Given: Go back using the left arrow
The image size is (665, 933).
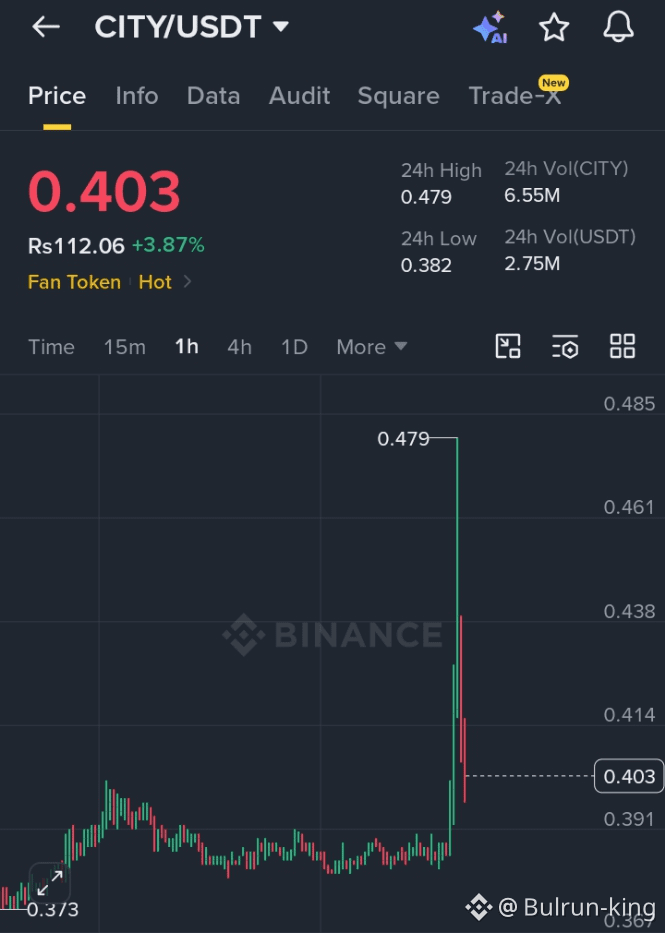Looking at the screenshot, I should click(x=46, y=27).
